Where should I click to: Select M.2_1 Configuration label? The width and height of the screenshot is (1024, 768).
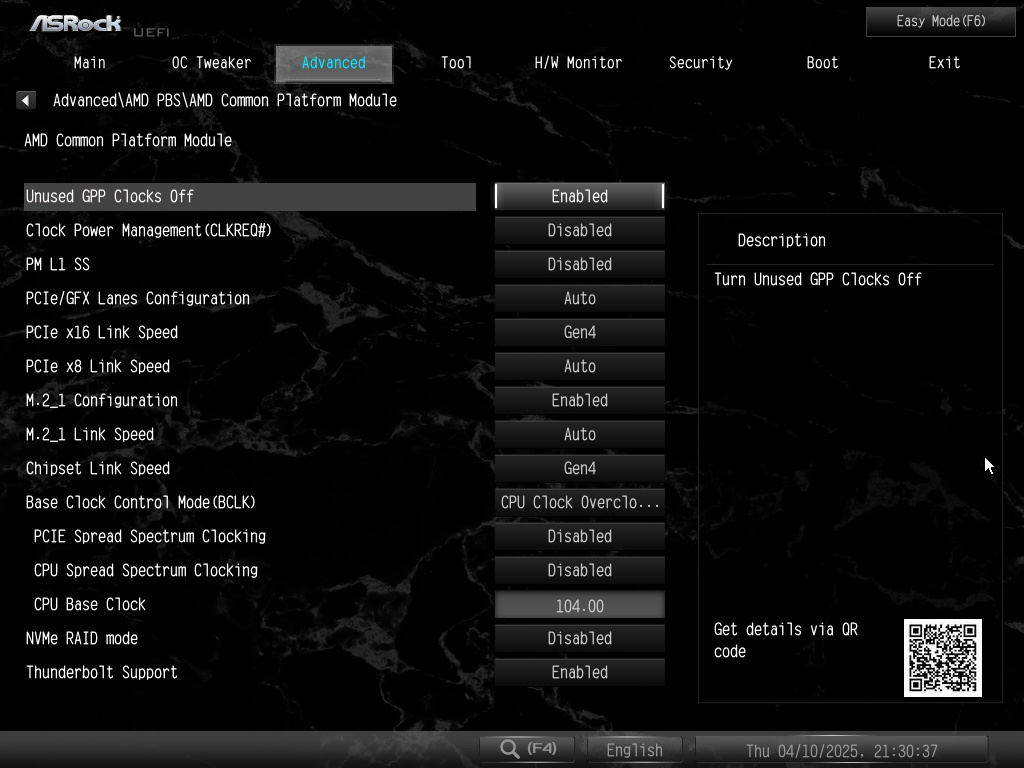click(x=101, y=400)
